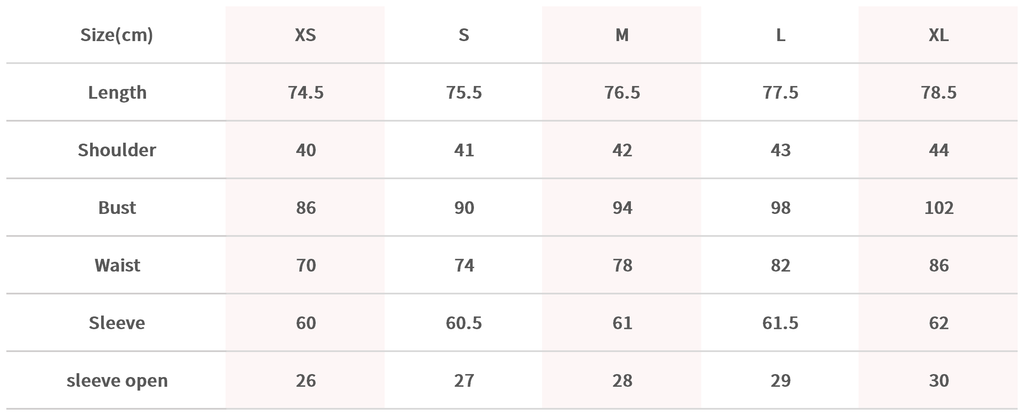The height and width of the screenshot is (416, 1024).
Task: Select the M size column header
Action: point(622,35)
